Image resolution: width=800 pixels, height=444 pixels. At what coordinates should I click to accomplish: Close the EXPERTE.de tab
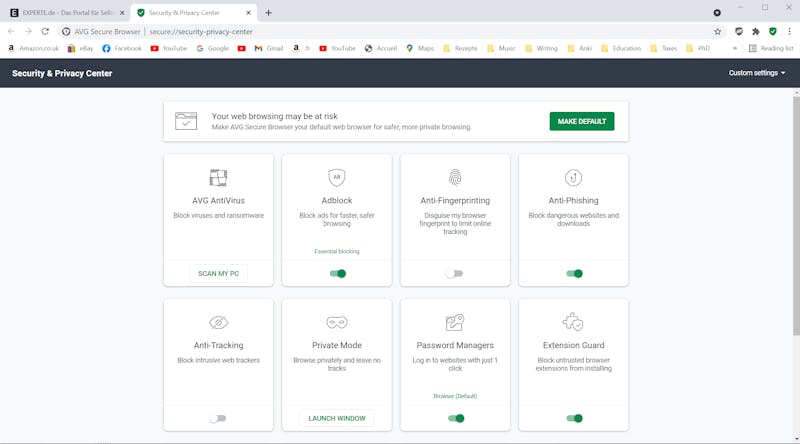point(122,13)
